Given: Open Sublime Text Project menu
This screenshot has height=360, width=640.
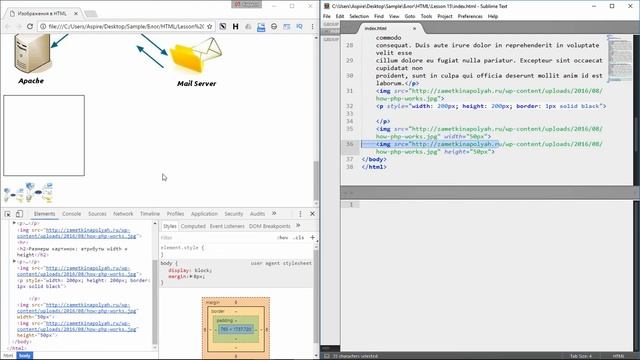Looking at the screenshot, I should [x=445, y=16].
